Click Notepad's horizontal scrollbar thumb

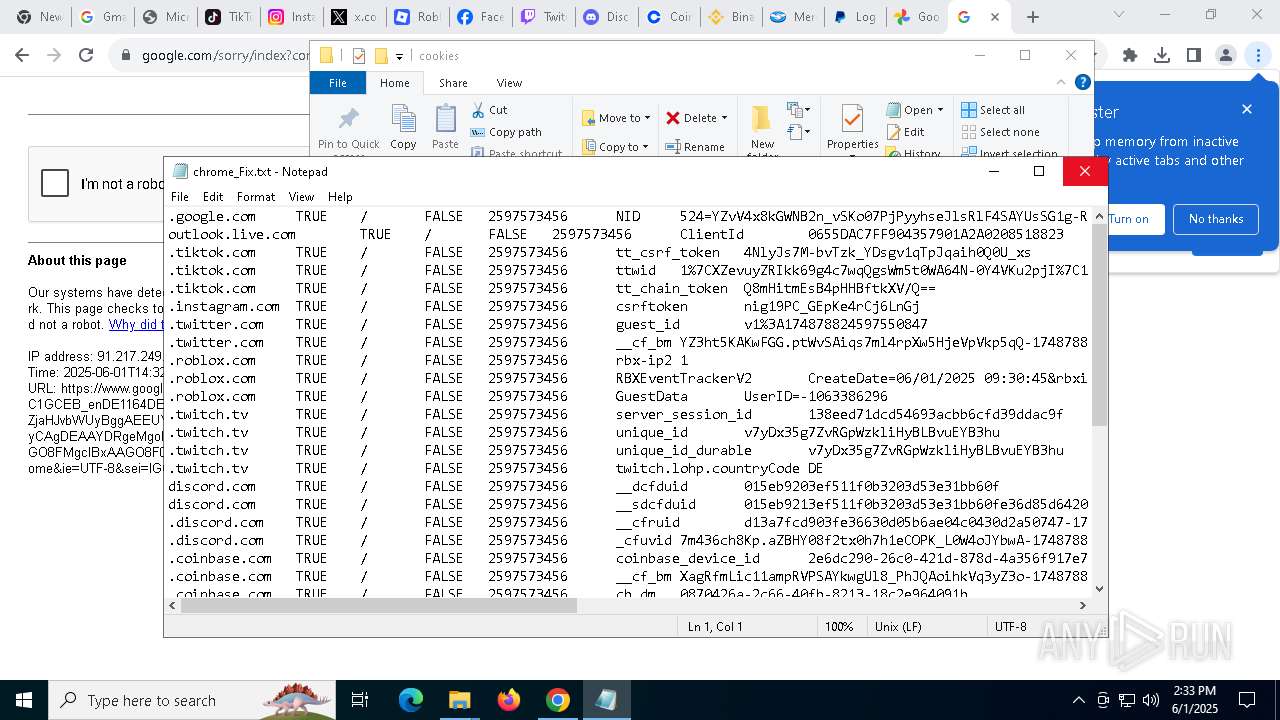[378, 605]
